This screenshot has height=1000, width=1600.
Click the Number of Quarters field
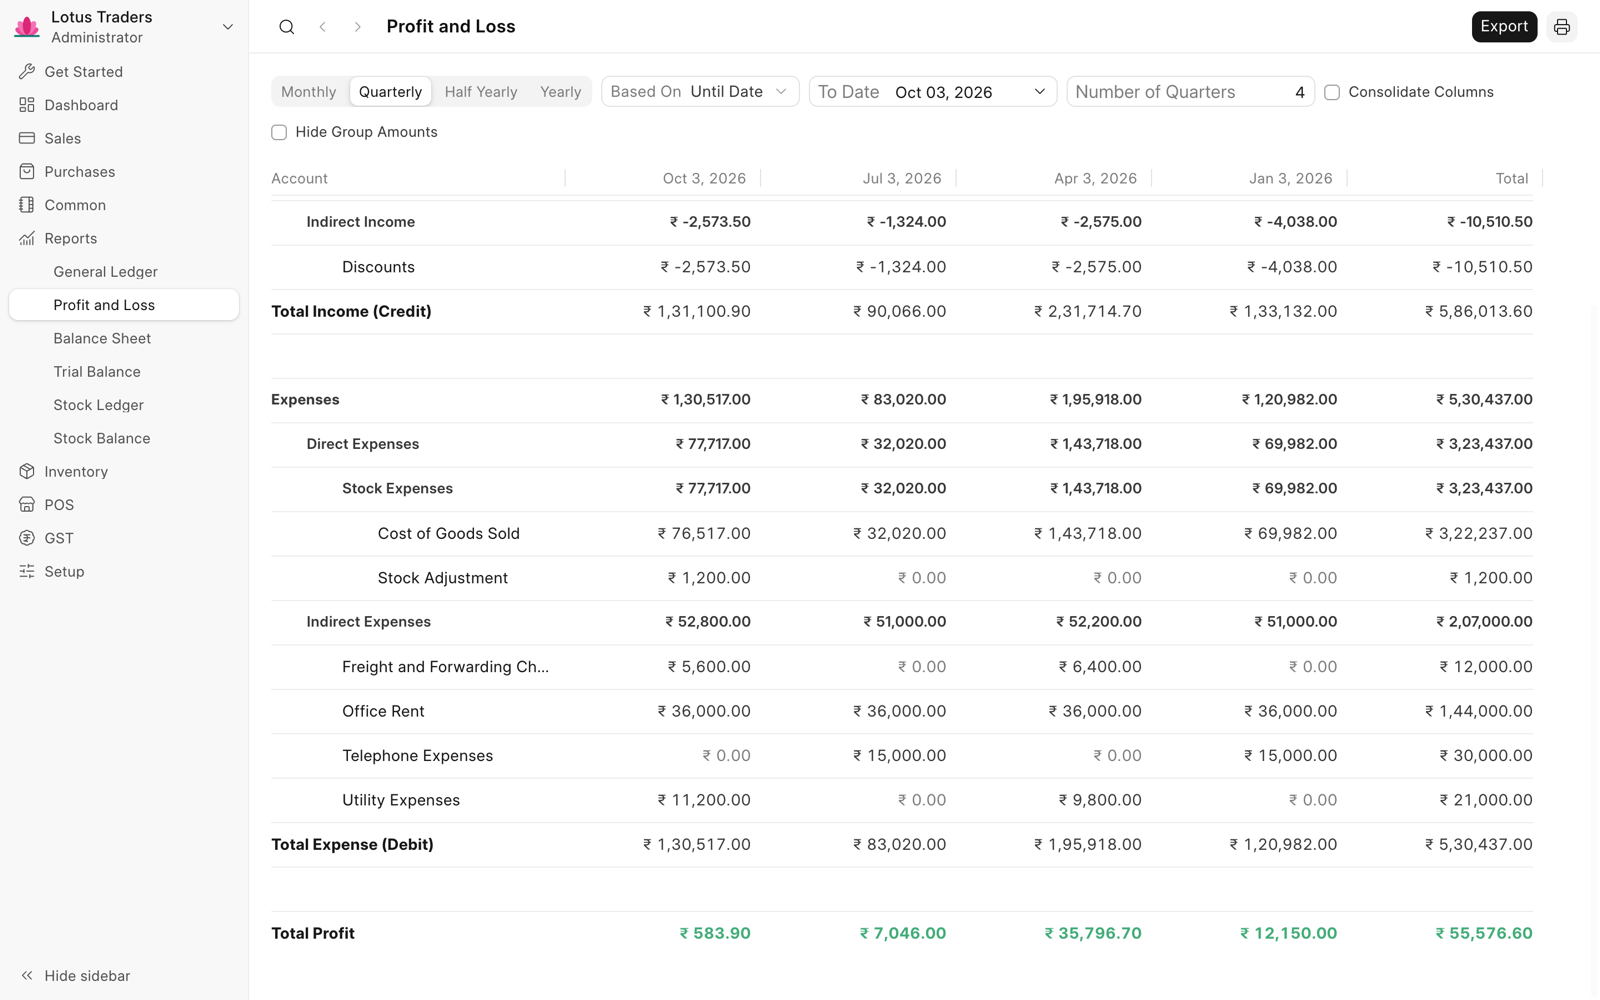(1190, 92)
